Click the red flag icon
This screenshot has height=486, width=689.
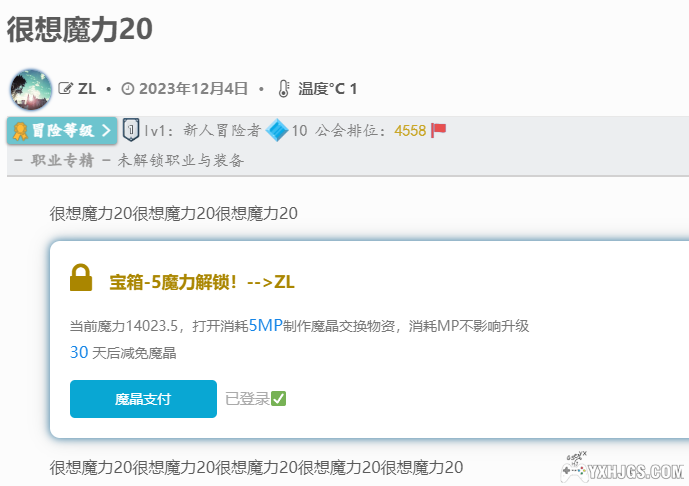coord(439,131)
